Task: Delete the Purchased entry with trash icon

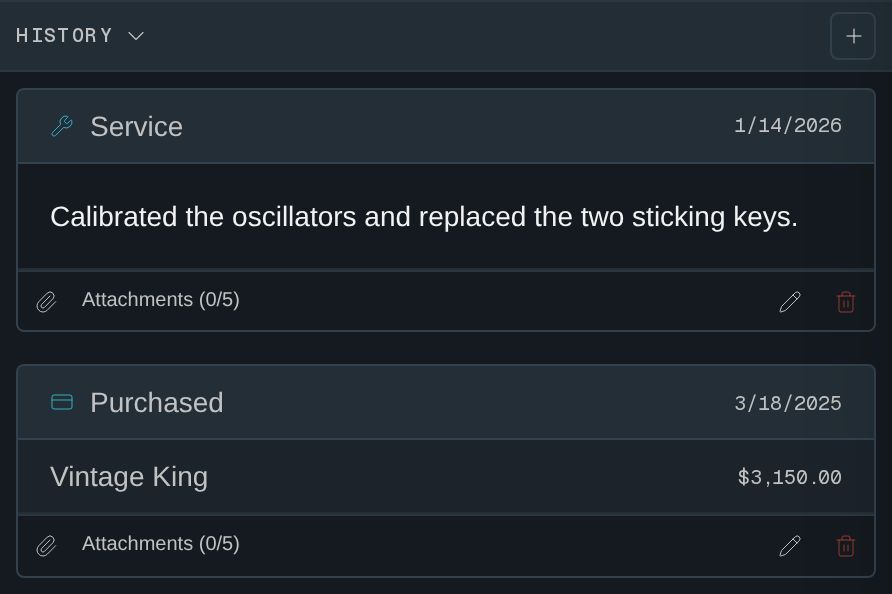Action: coord(846,546)
